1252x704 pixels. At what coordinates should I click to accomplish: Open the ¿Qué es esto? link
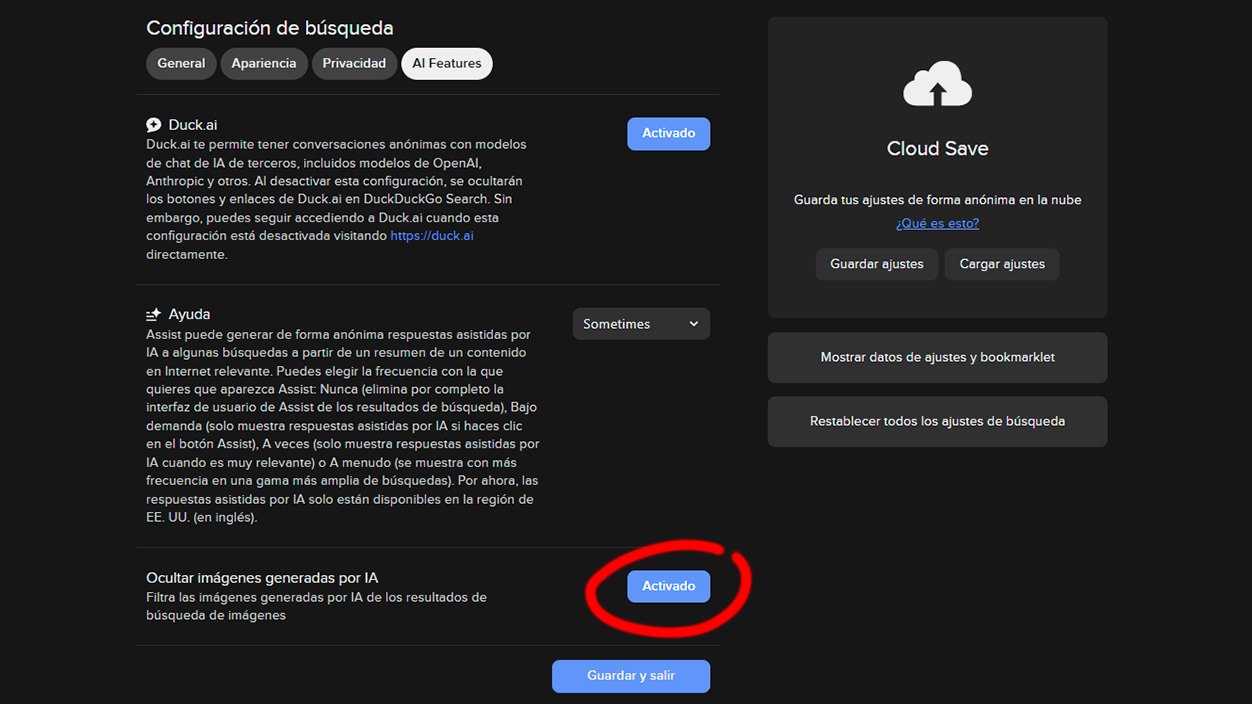click(937, 223)
